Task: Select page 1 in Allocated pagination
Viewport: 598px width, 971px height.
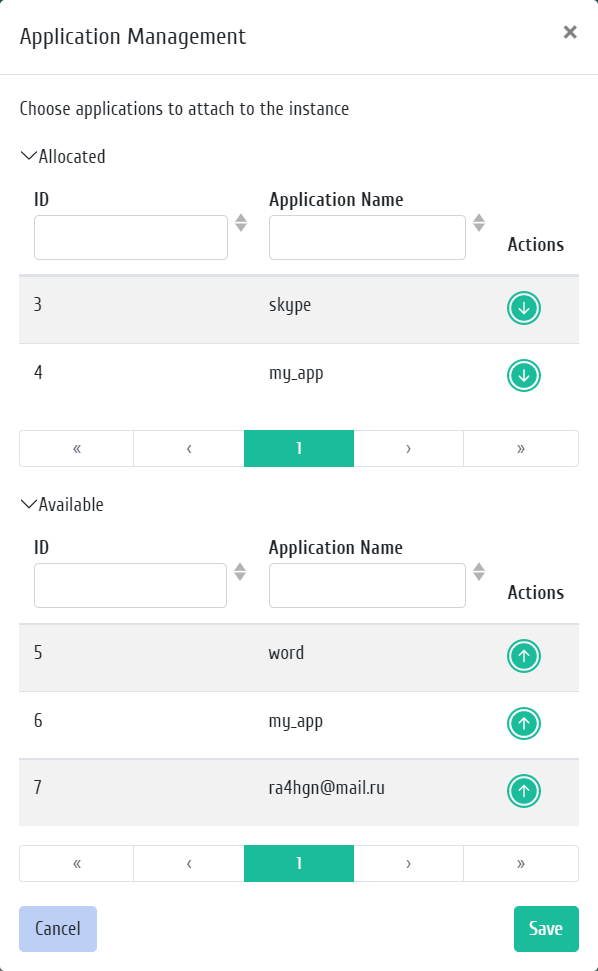Action: [299, 448]
